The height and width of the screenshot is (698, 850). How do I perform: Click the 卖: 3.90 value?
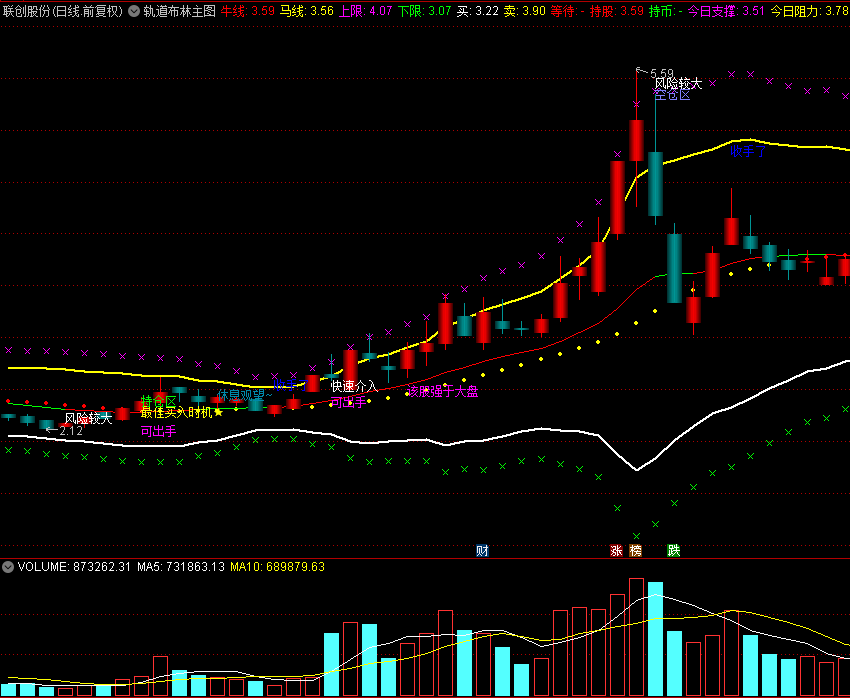click(525, 11)
